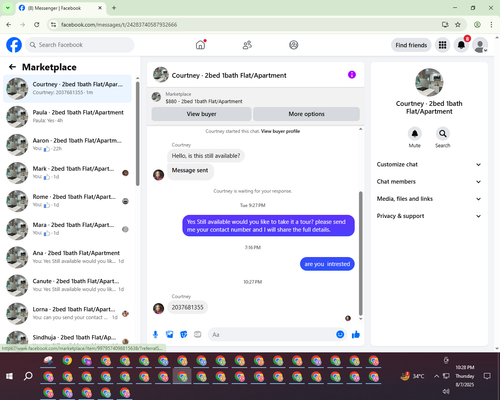The height and width of the screenshot is (400, 500).
Task: Select the Mara conversation
Action: tap(67, 229)
